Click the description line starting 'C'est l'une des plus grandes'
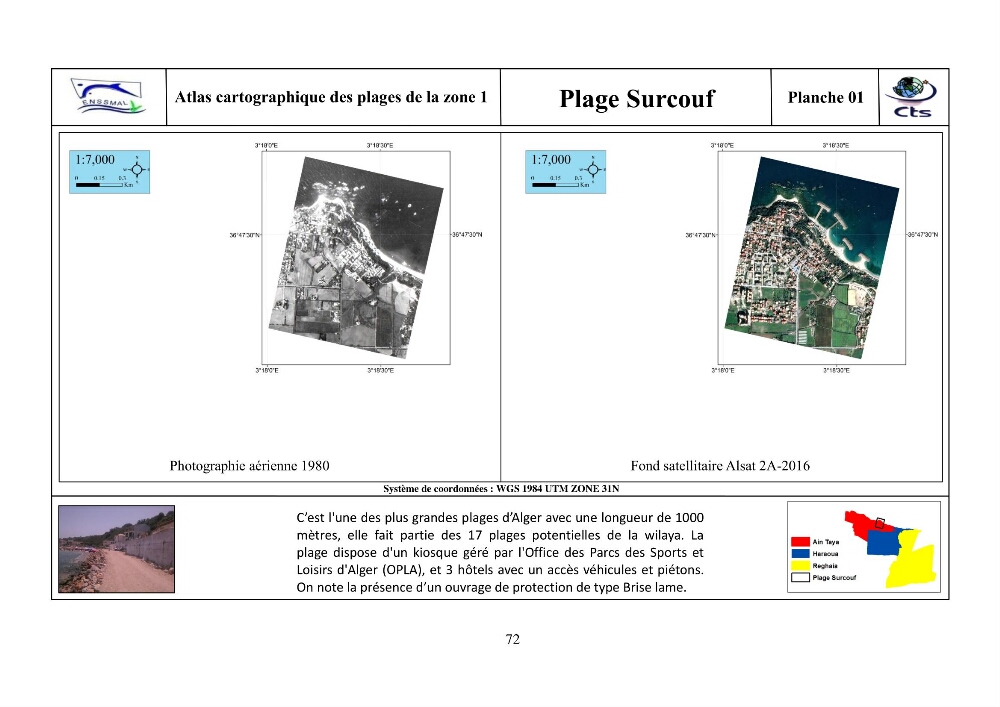The height and width of the screenshot is (707, 1000). coord(500,518)
